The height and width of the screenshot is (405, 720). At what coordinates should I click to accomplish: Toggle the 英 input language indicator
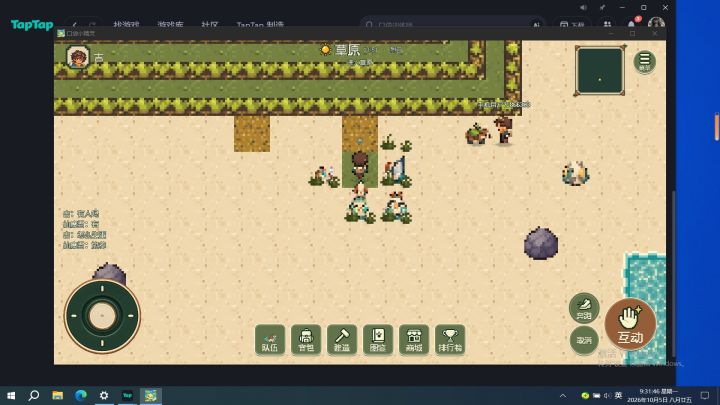[x=619, y=395]
